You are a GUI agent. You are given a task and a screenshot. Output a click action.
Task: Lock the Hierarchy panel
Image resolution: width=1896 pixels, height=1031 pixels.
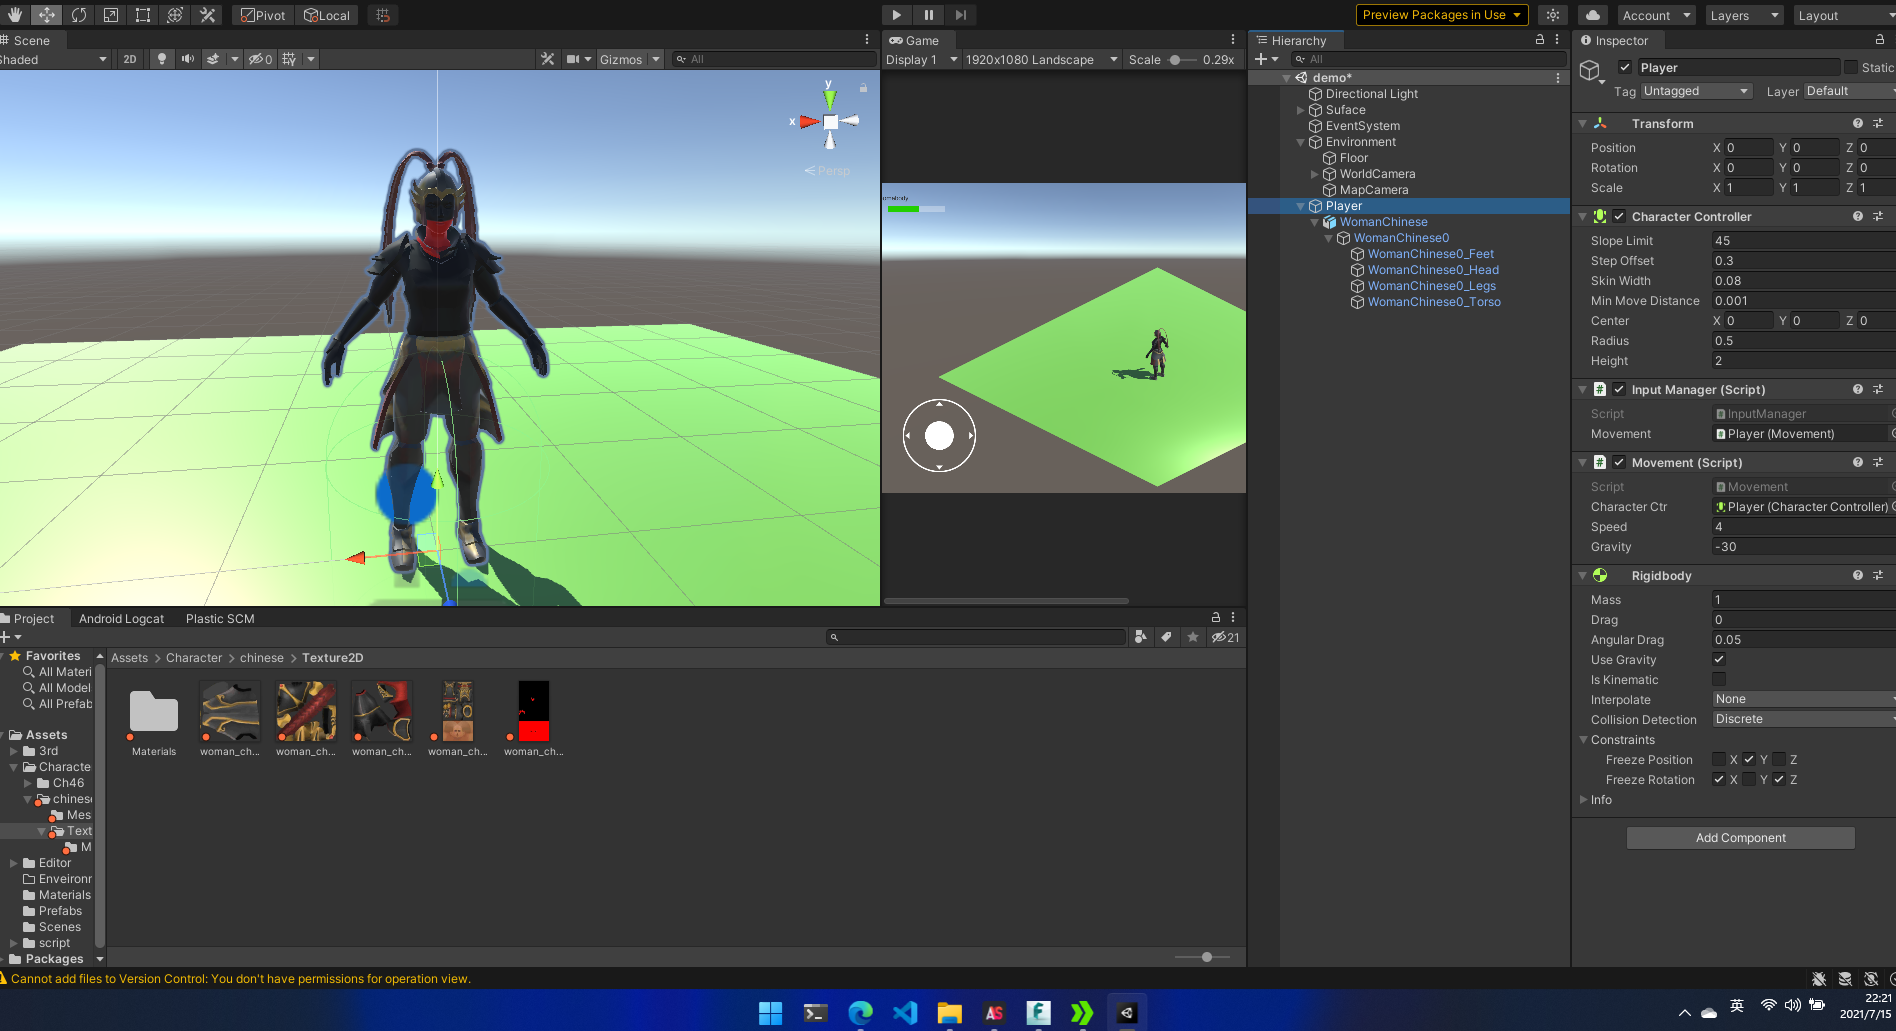1540,40
